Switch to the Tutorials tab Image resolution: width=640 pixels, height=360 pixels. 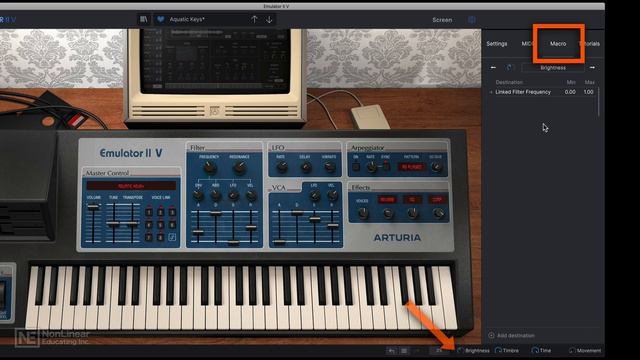pos(590,44)
